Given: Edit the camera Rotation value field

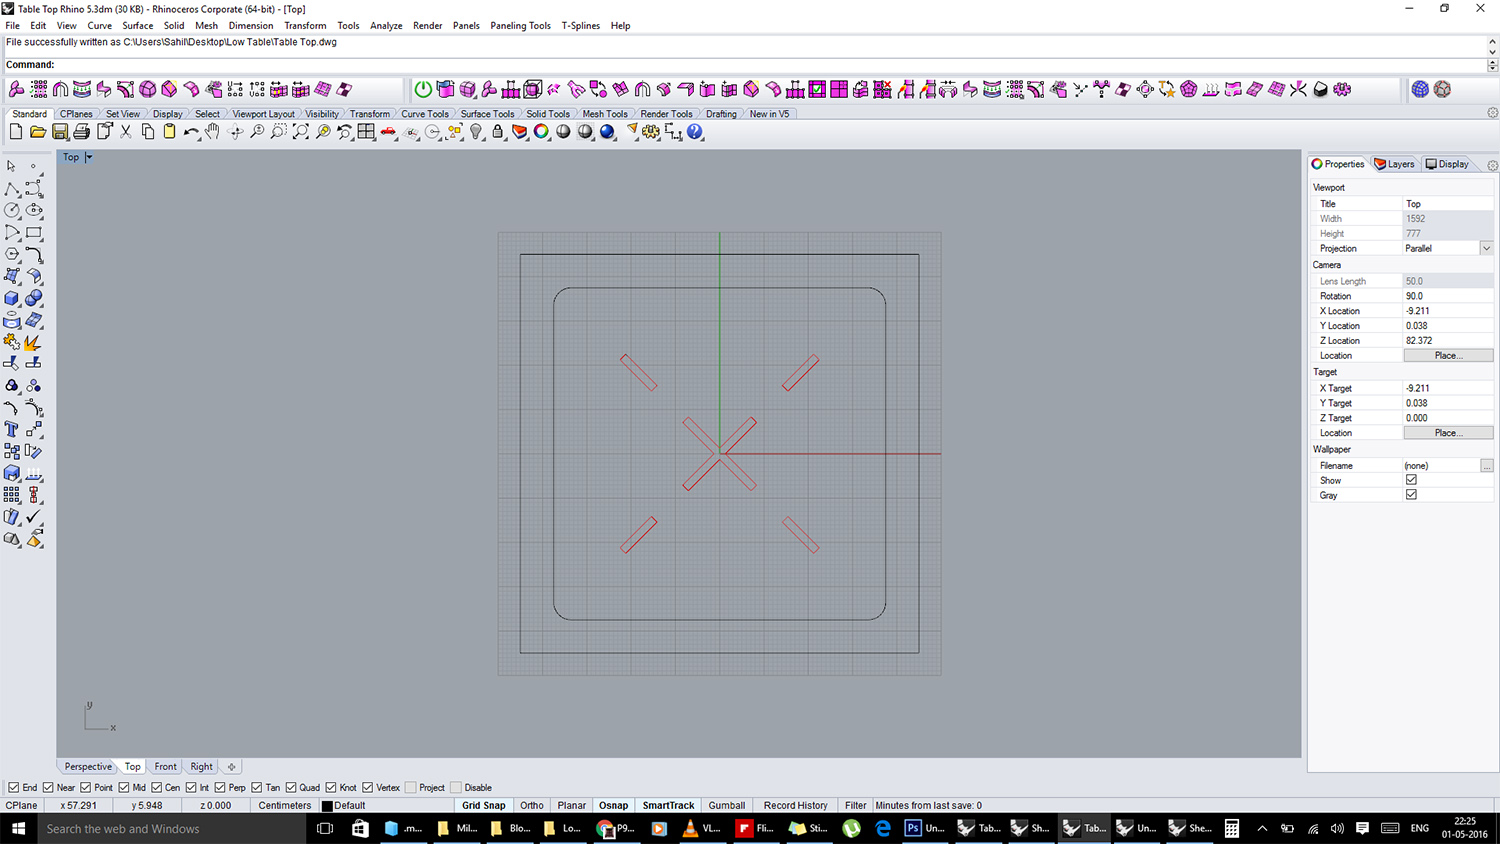Looking at the screenshot, I should point(1448,296).
